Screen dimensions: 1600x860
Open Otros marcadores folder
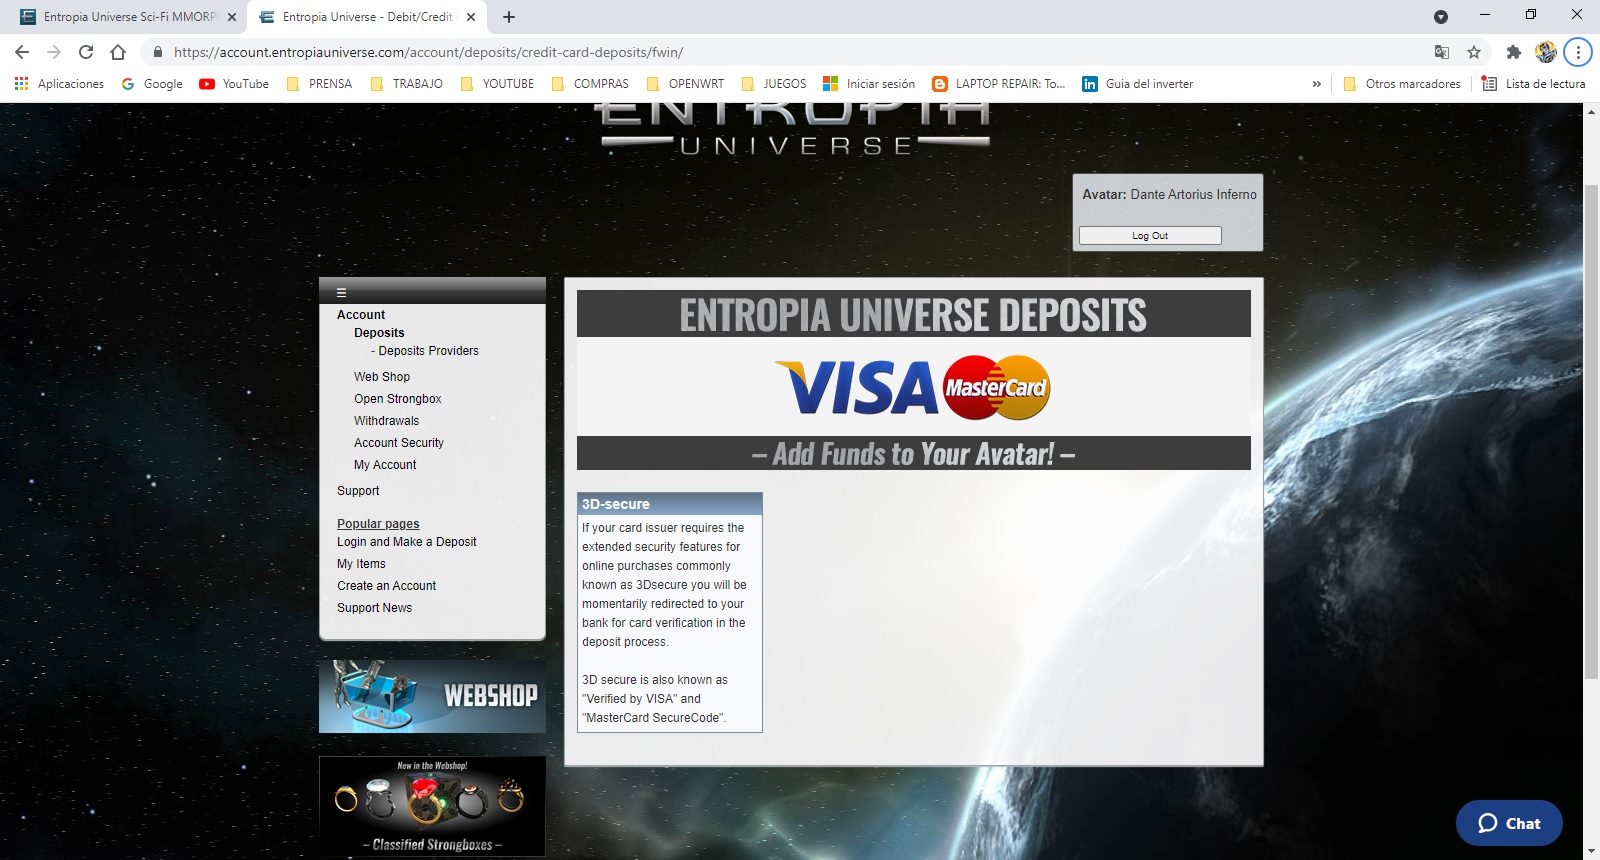click(1402, 84)
